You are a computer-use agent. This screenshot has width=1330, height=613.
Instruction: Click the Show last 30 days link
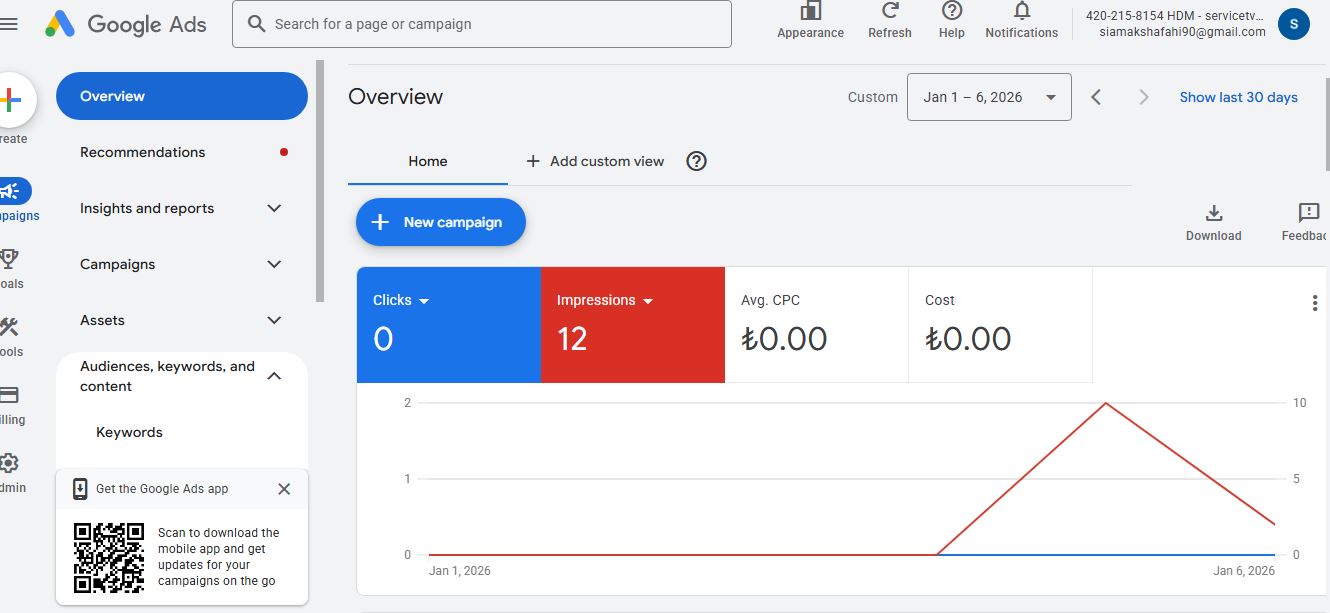[1238, 97]
